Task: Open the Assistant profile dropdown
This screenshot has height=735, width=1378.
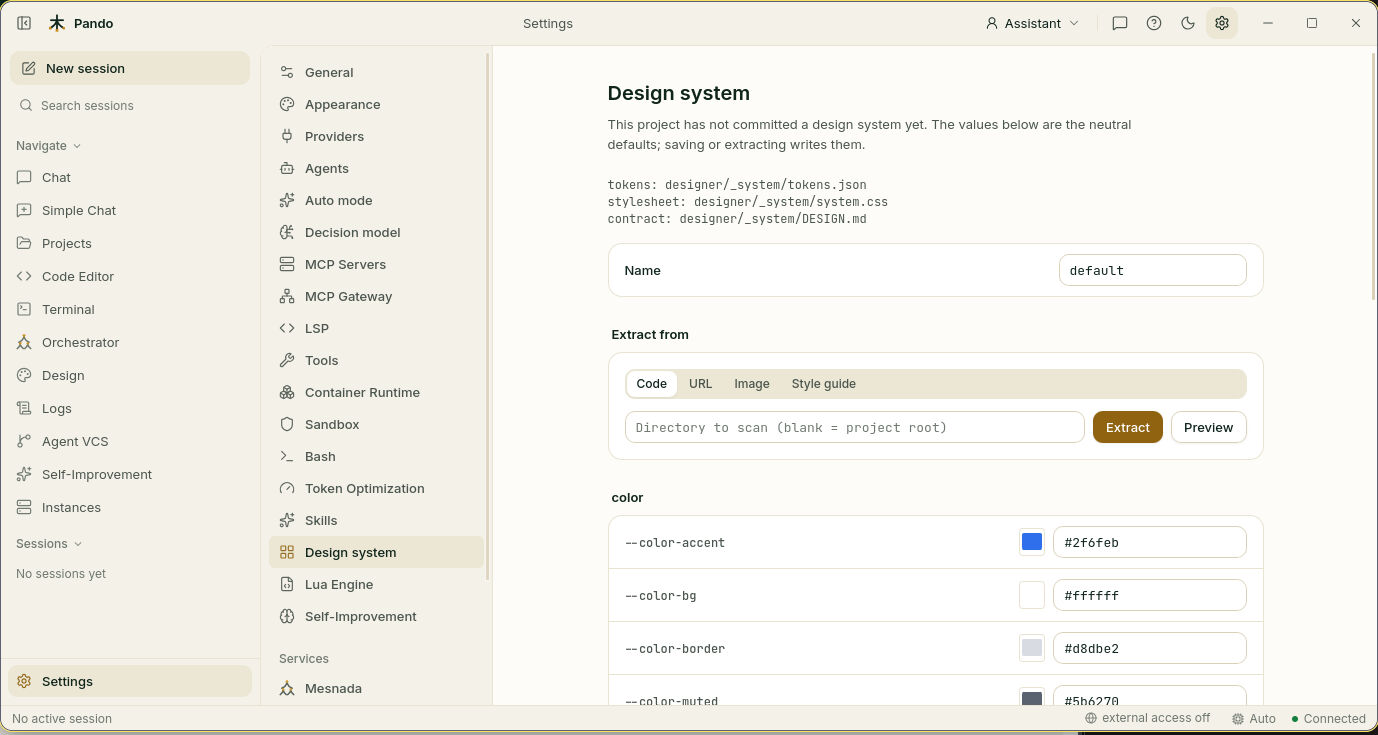Action: click(x=1032, y=23)
